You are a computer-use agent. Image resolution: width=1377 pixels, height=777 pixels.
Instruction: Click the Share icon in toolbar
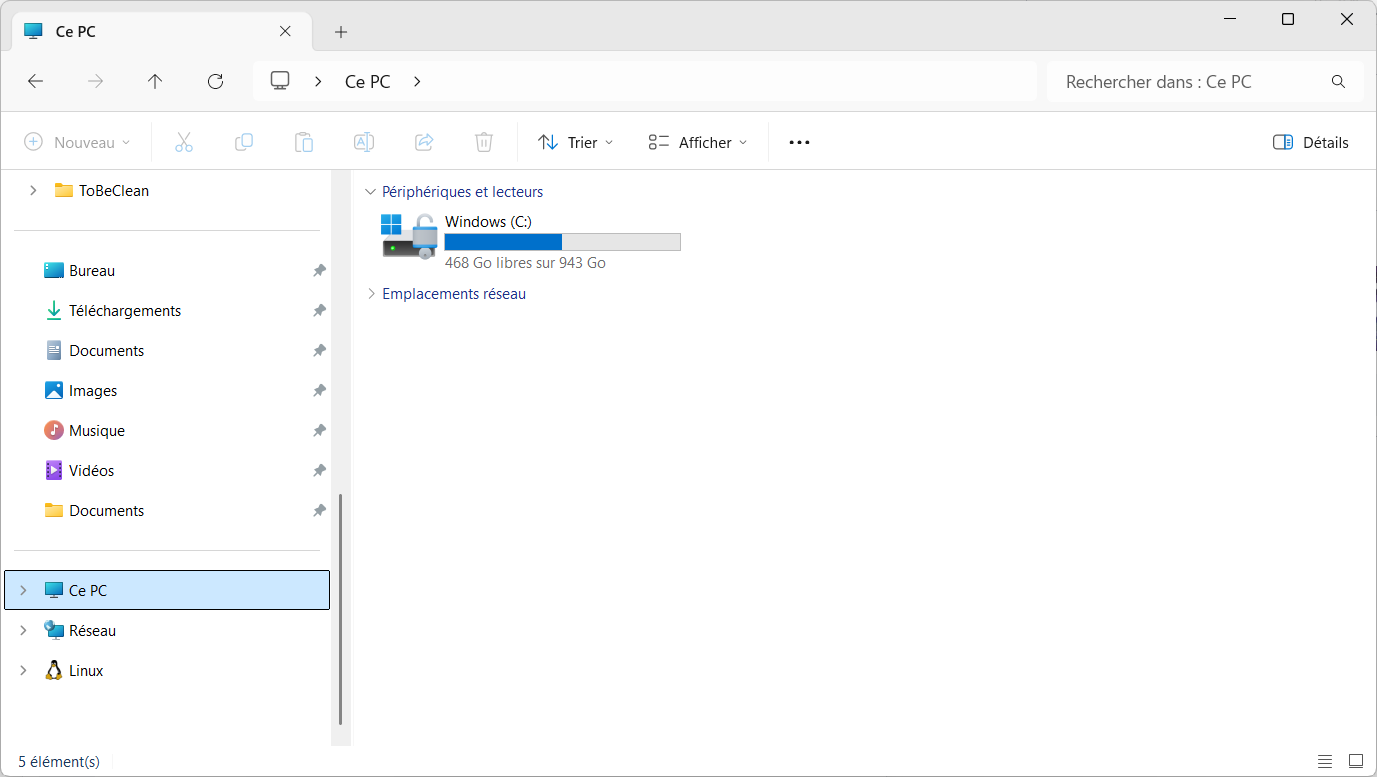pyautogui.click(x=424, y=142)
